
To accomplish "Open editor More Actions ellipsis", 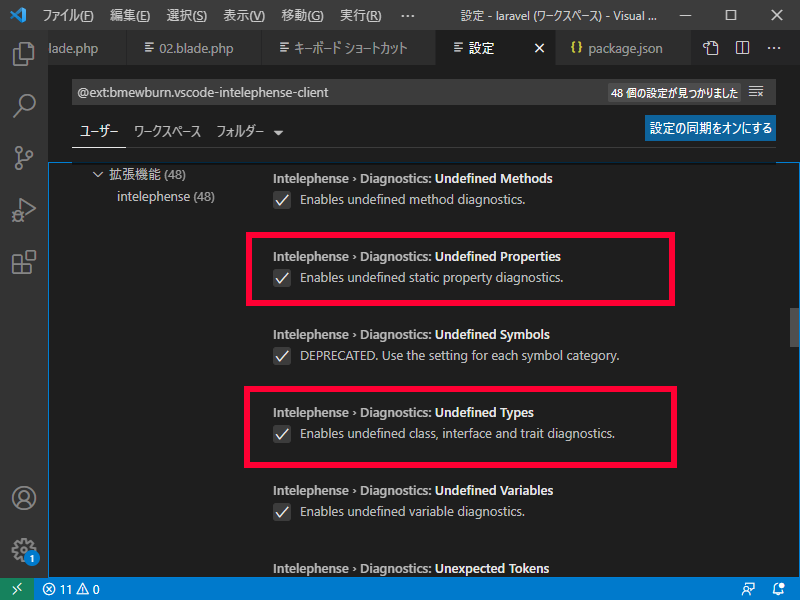I will click(774, 48).
